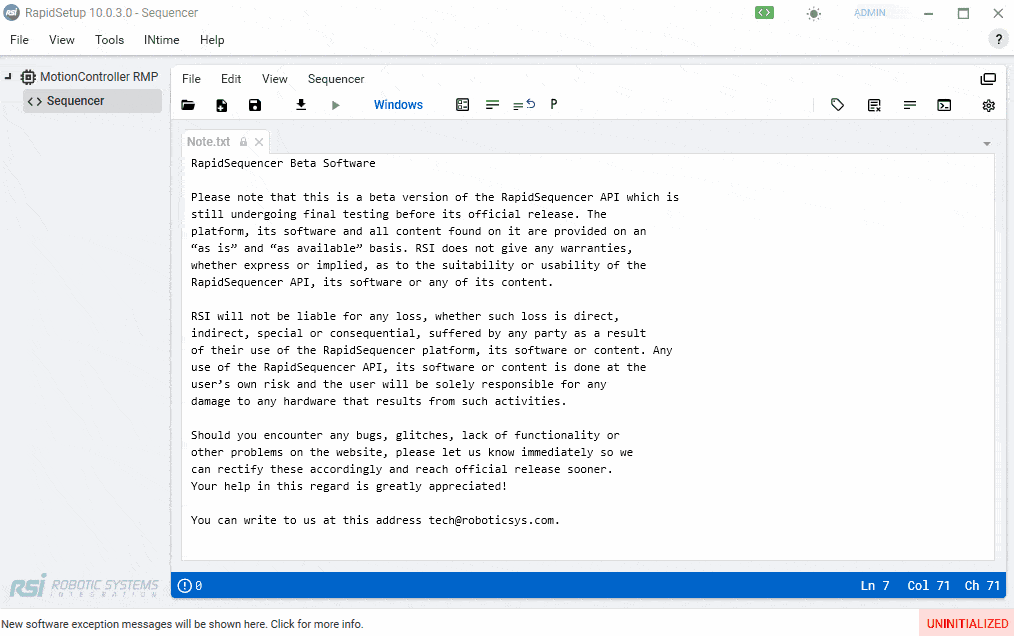1014x636 pixels.
Task: Click the pop-out window icon at top right
Action: coord(988,79)
